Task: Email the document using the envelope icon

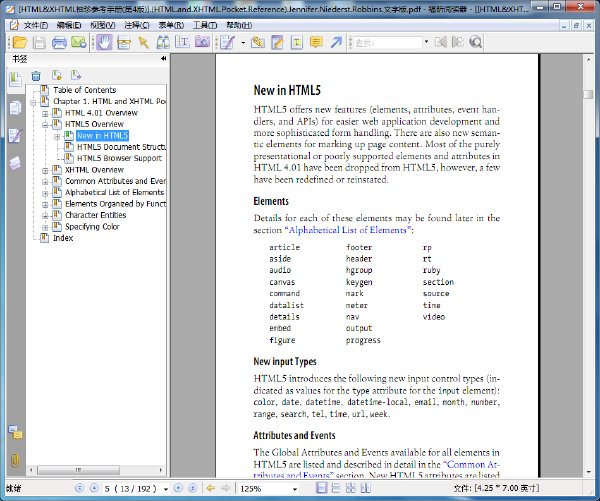Action: click(x=79, y=42)
